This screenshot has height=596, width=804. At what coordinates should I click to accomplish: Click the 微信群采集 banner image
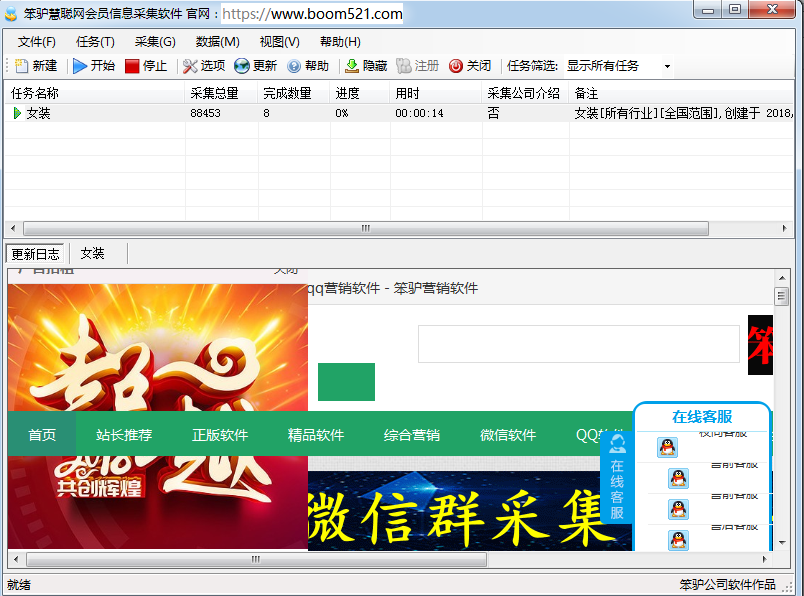(x=470, y=511)
